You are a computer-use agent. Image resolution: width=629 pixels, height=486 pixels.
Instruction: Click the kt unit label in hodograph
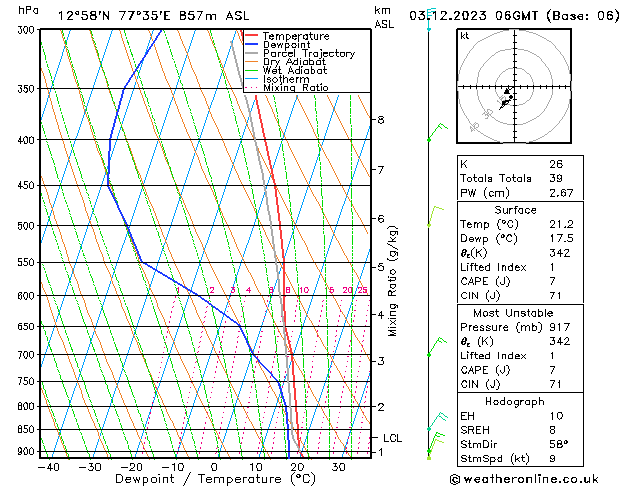[x=465, y=36]
